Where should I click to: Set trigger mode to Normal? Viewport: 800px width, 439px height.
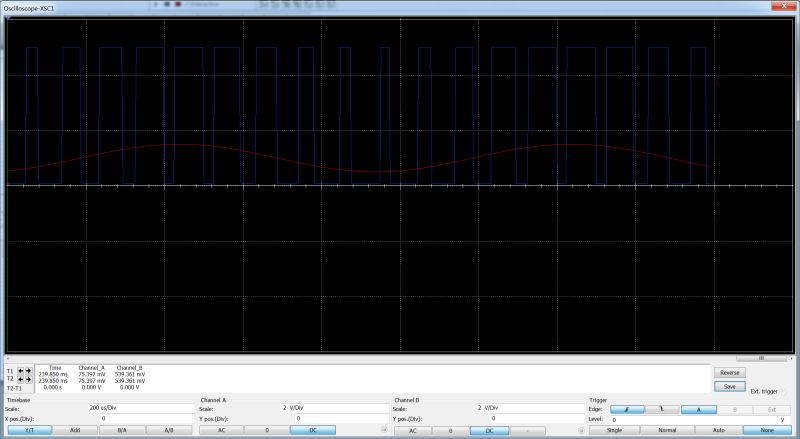(667, 430)
